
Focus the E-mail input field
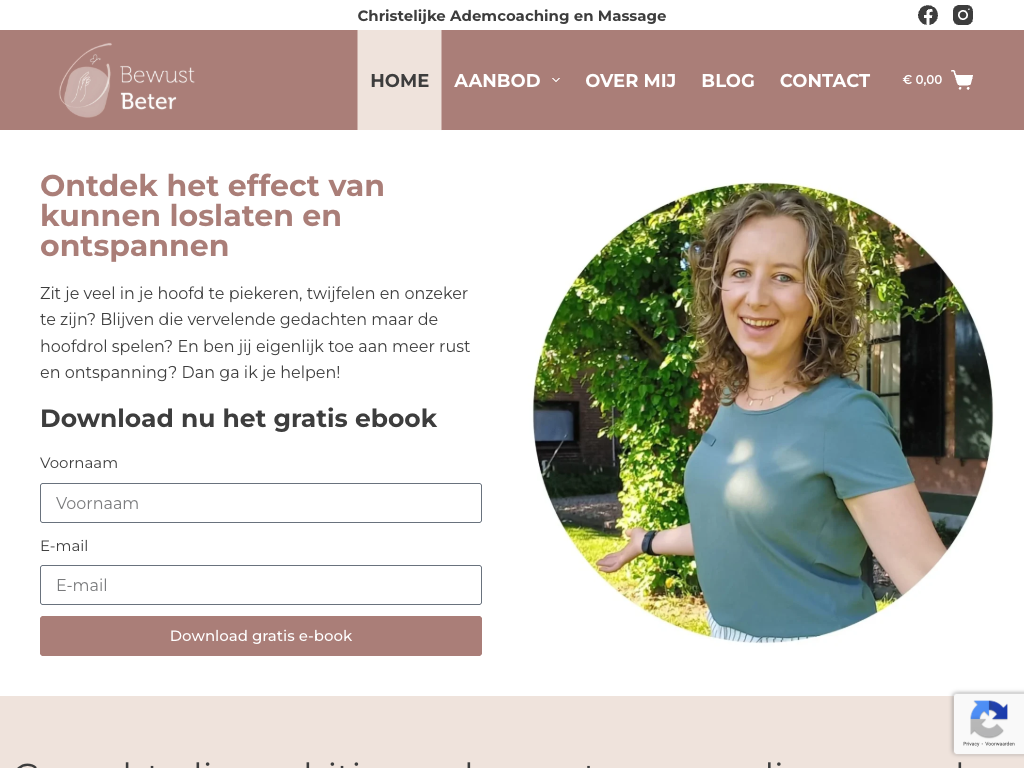pos(261,585)
